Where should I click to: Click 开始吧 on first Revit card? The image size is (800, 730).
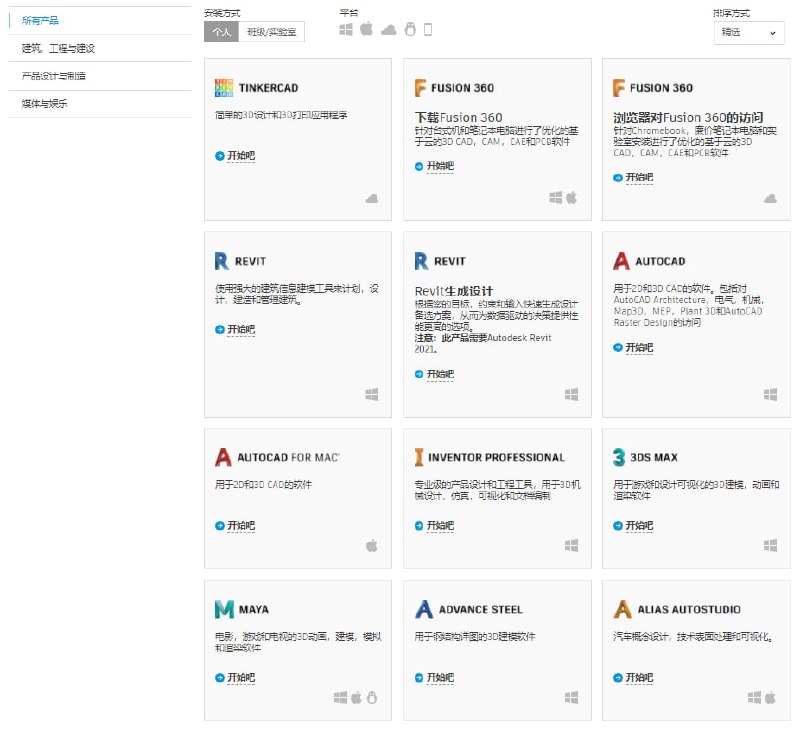point(241,330)
